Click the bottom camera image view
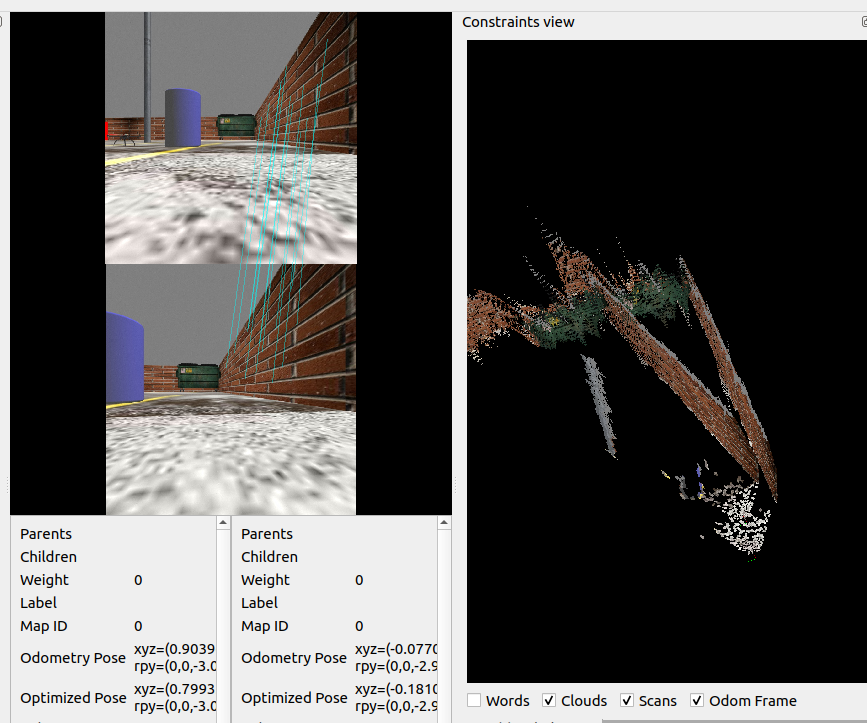 point(230,389)
